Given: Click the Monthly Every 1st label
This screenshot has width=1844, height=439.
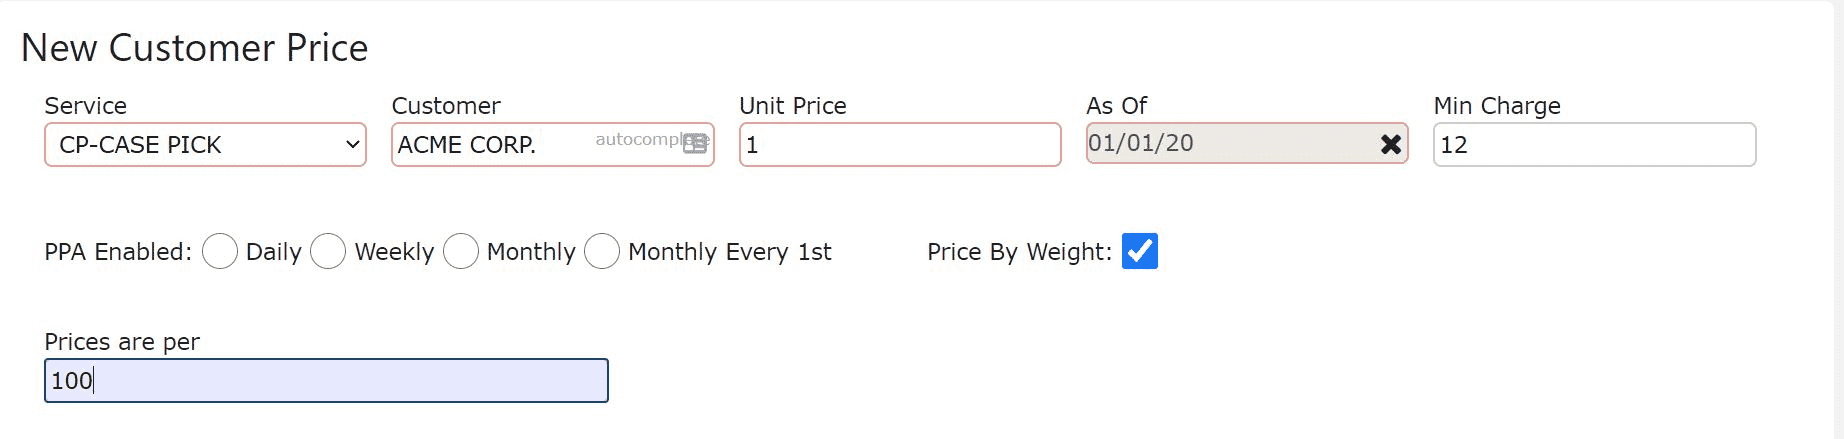Looking at the screenshot, I should (x=730, y=252).
